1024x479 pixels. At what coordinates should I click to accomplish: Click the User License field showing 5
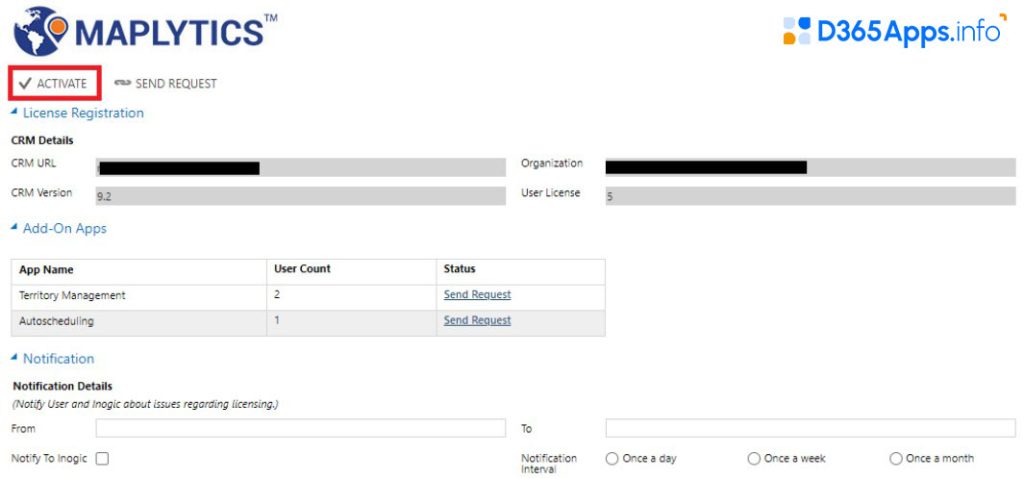tap(810, 196)
